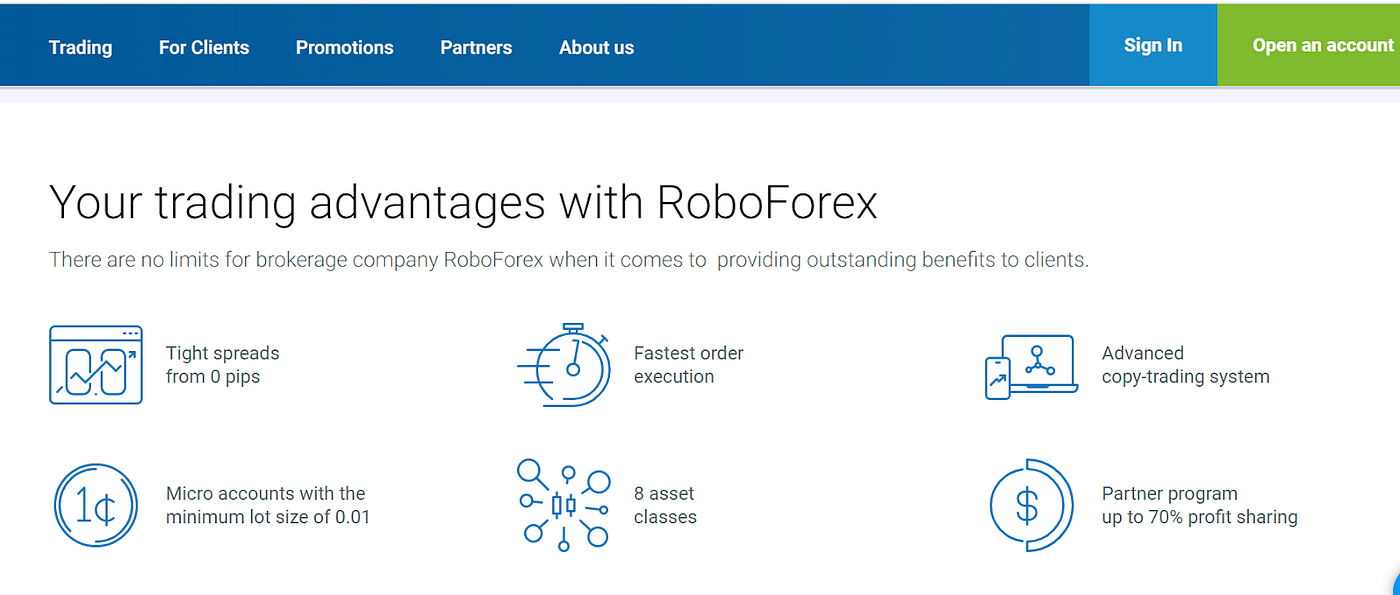Click the dollar partner program icon
1400x595 pixels.
(1031, 505)
